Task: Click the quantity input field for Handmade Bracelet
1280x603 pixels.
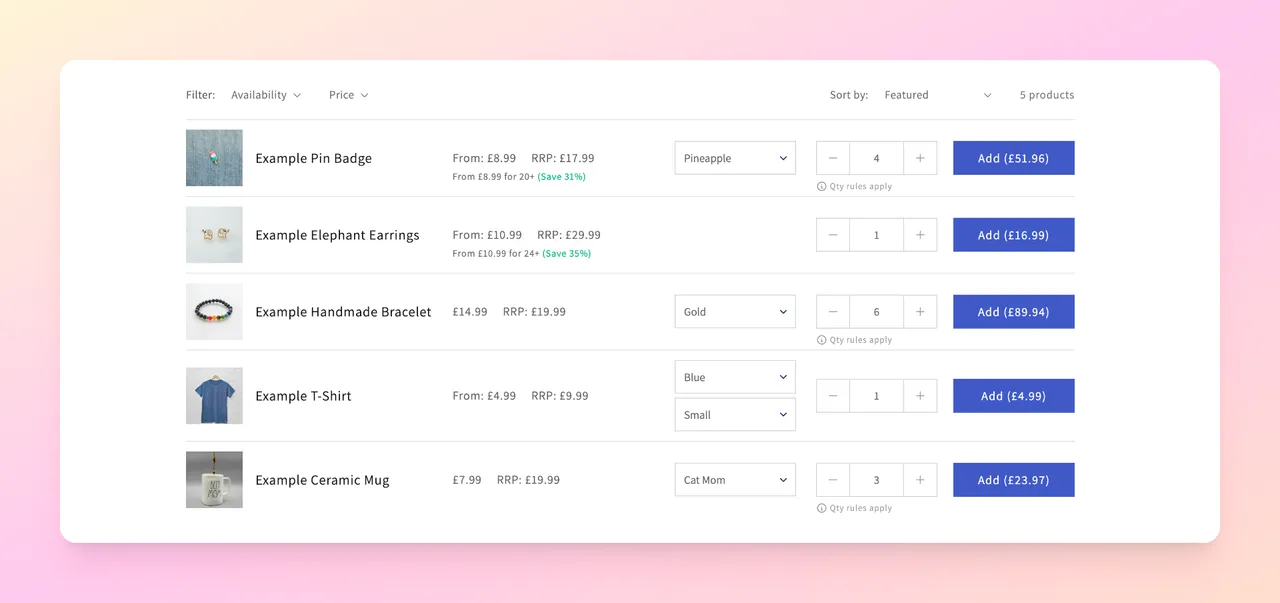Action: click(x=876, y=311)
